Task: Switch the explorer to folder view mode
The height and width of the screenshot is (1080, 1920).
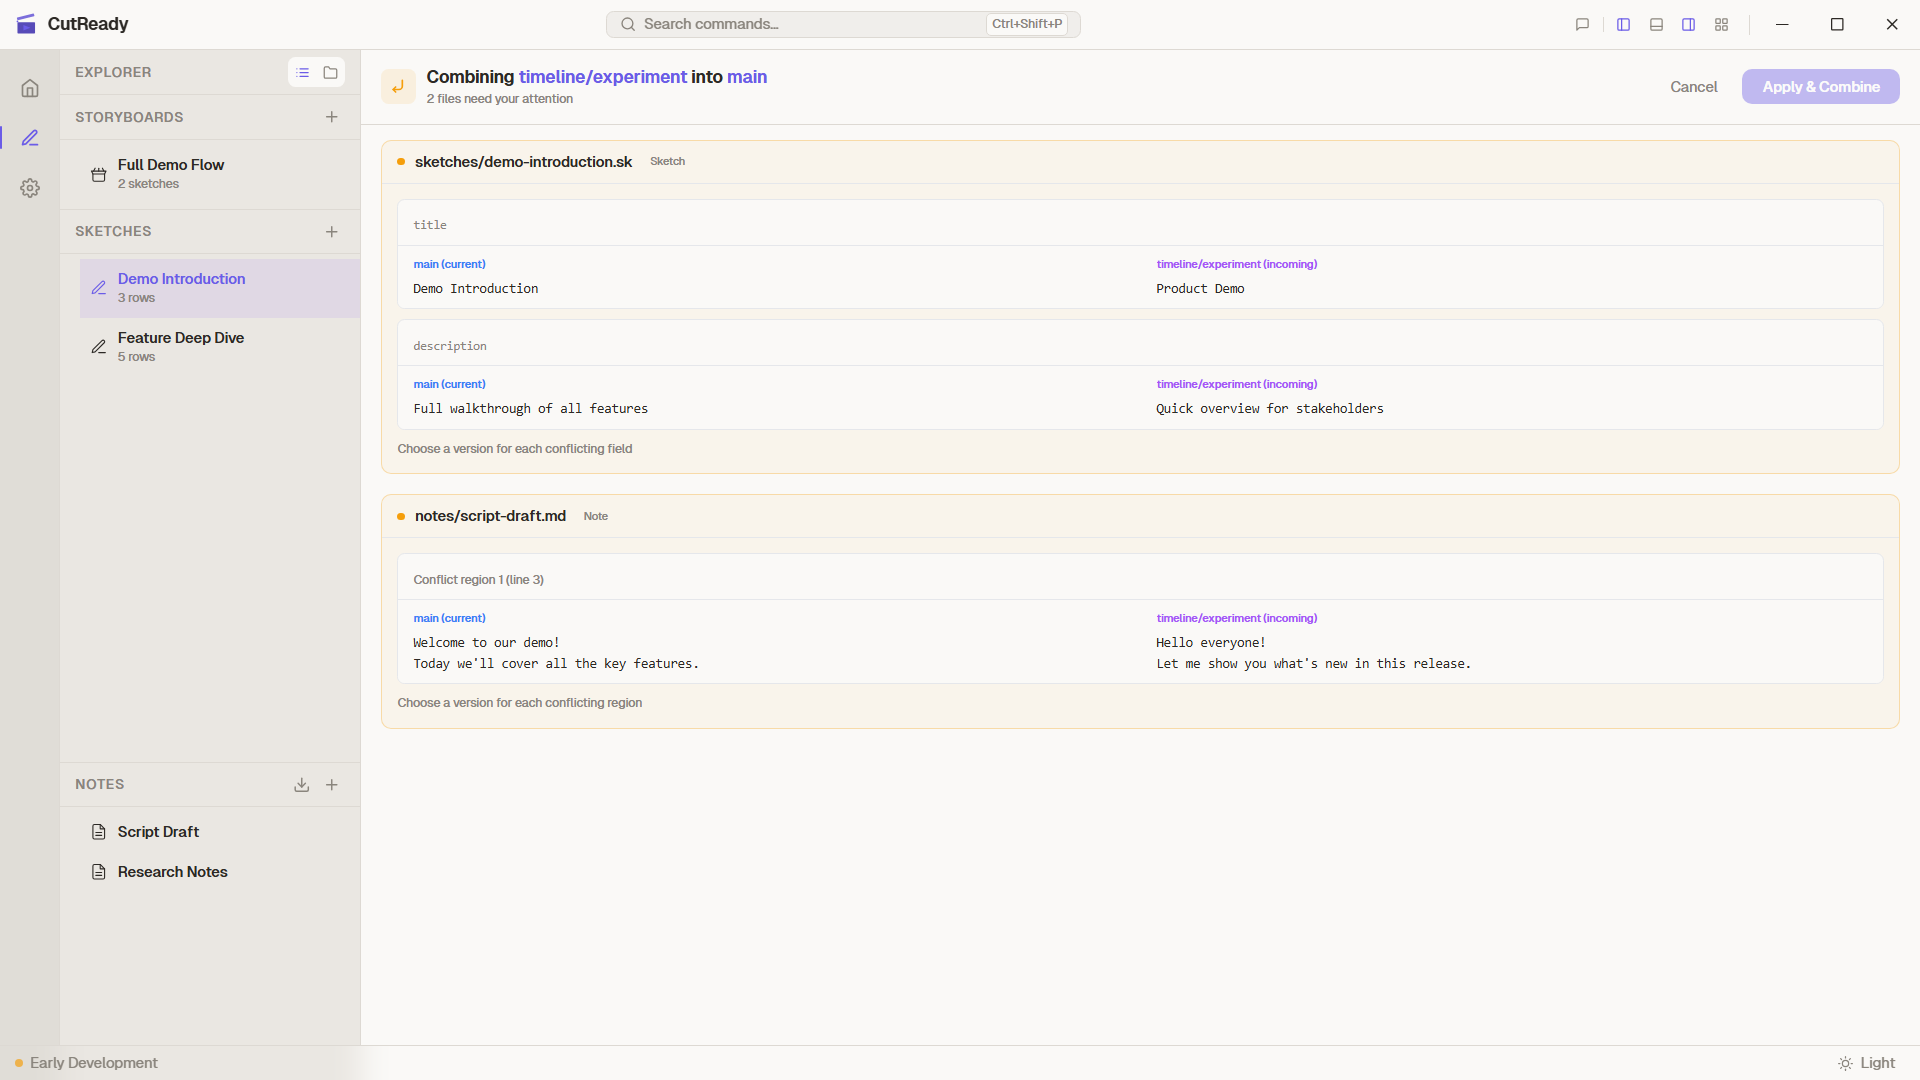Action: pyautogui.click(x=331, y=72)
